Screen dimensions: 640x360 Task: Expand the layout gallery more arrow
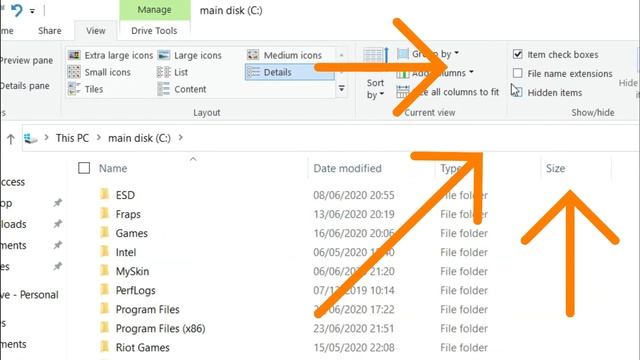tap(342, 88)
